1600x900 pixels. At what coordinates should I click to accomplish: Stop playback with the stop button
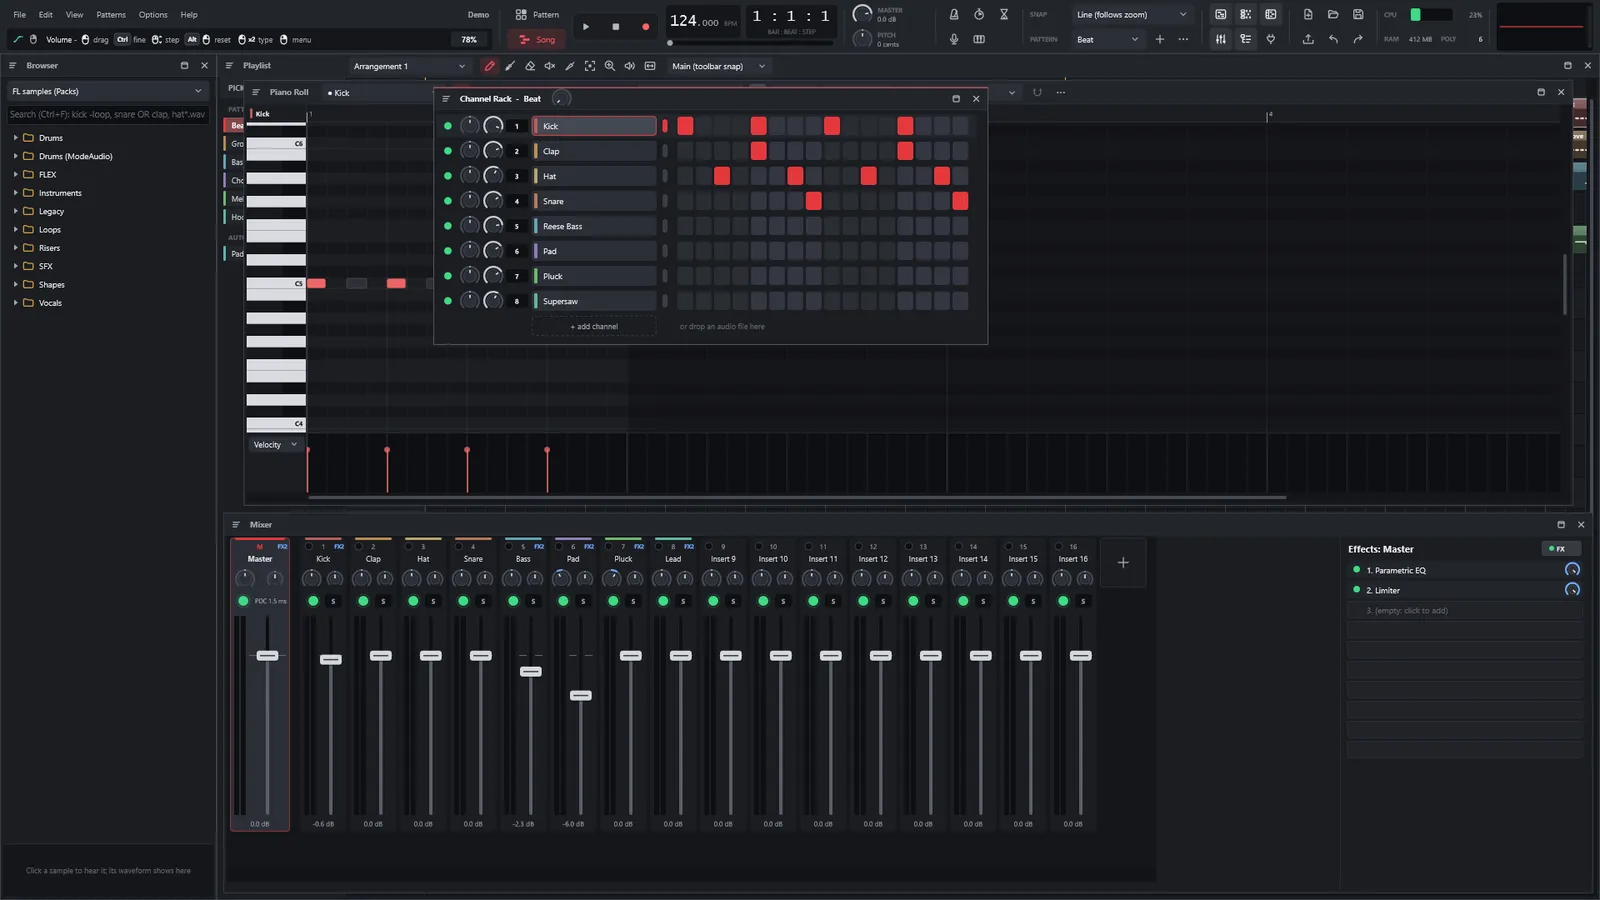point(616,27)
